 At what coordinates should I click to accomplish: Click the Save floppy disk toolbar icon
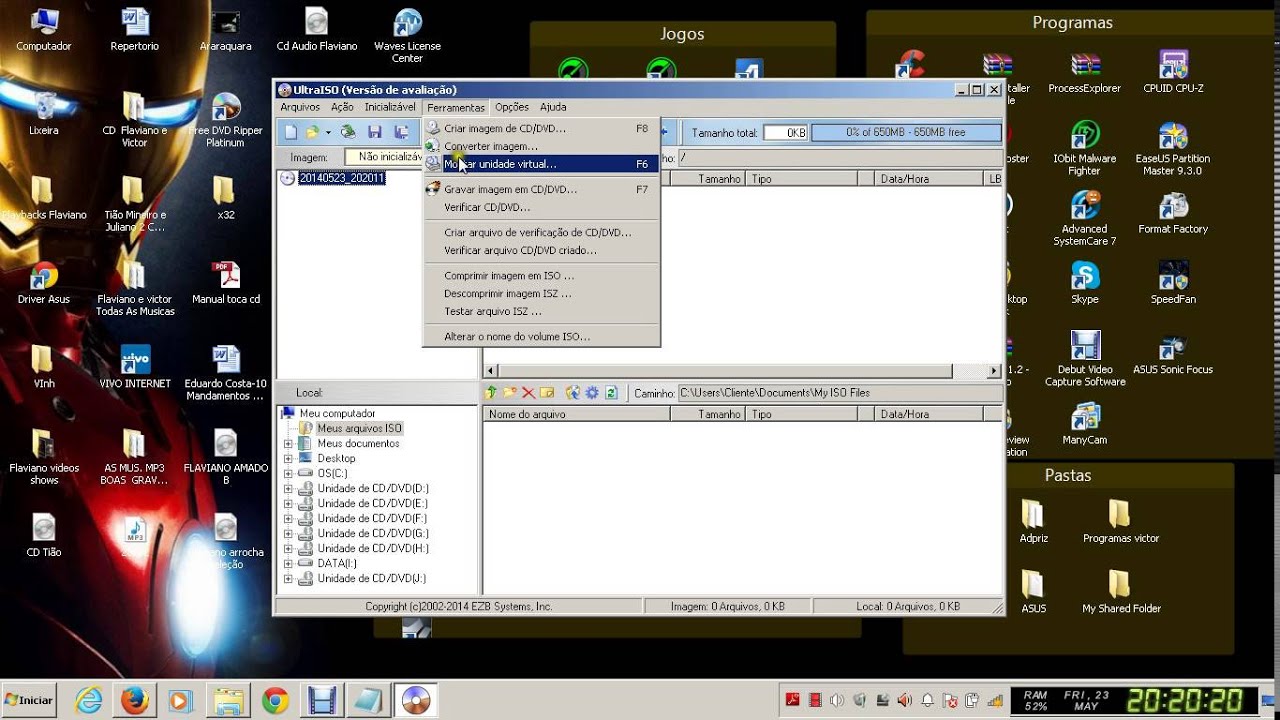[375, 132]
